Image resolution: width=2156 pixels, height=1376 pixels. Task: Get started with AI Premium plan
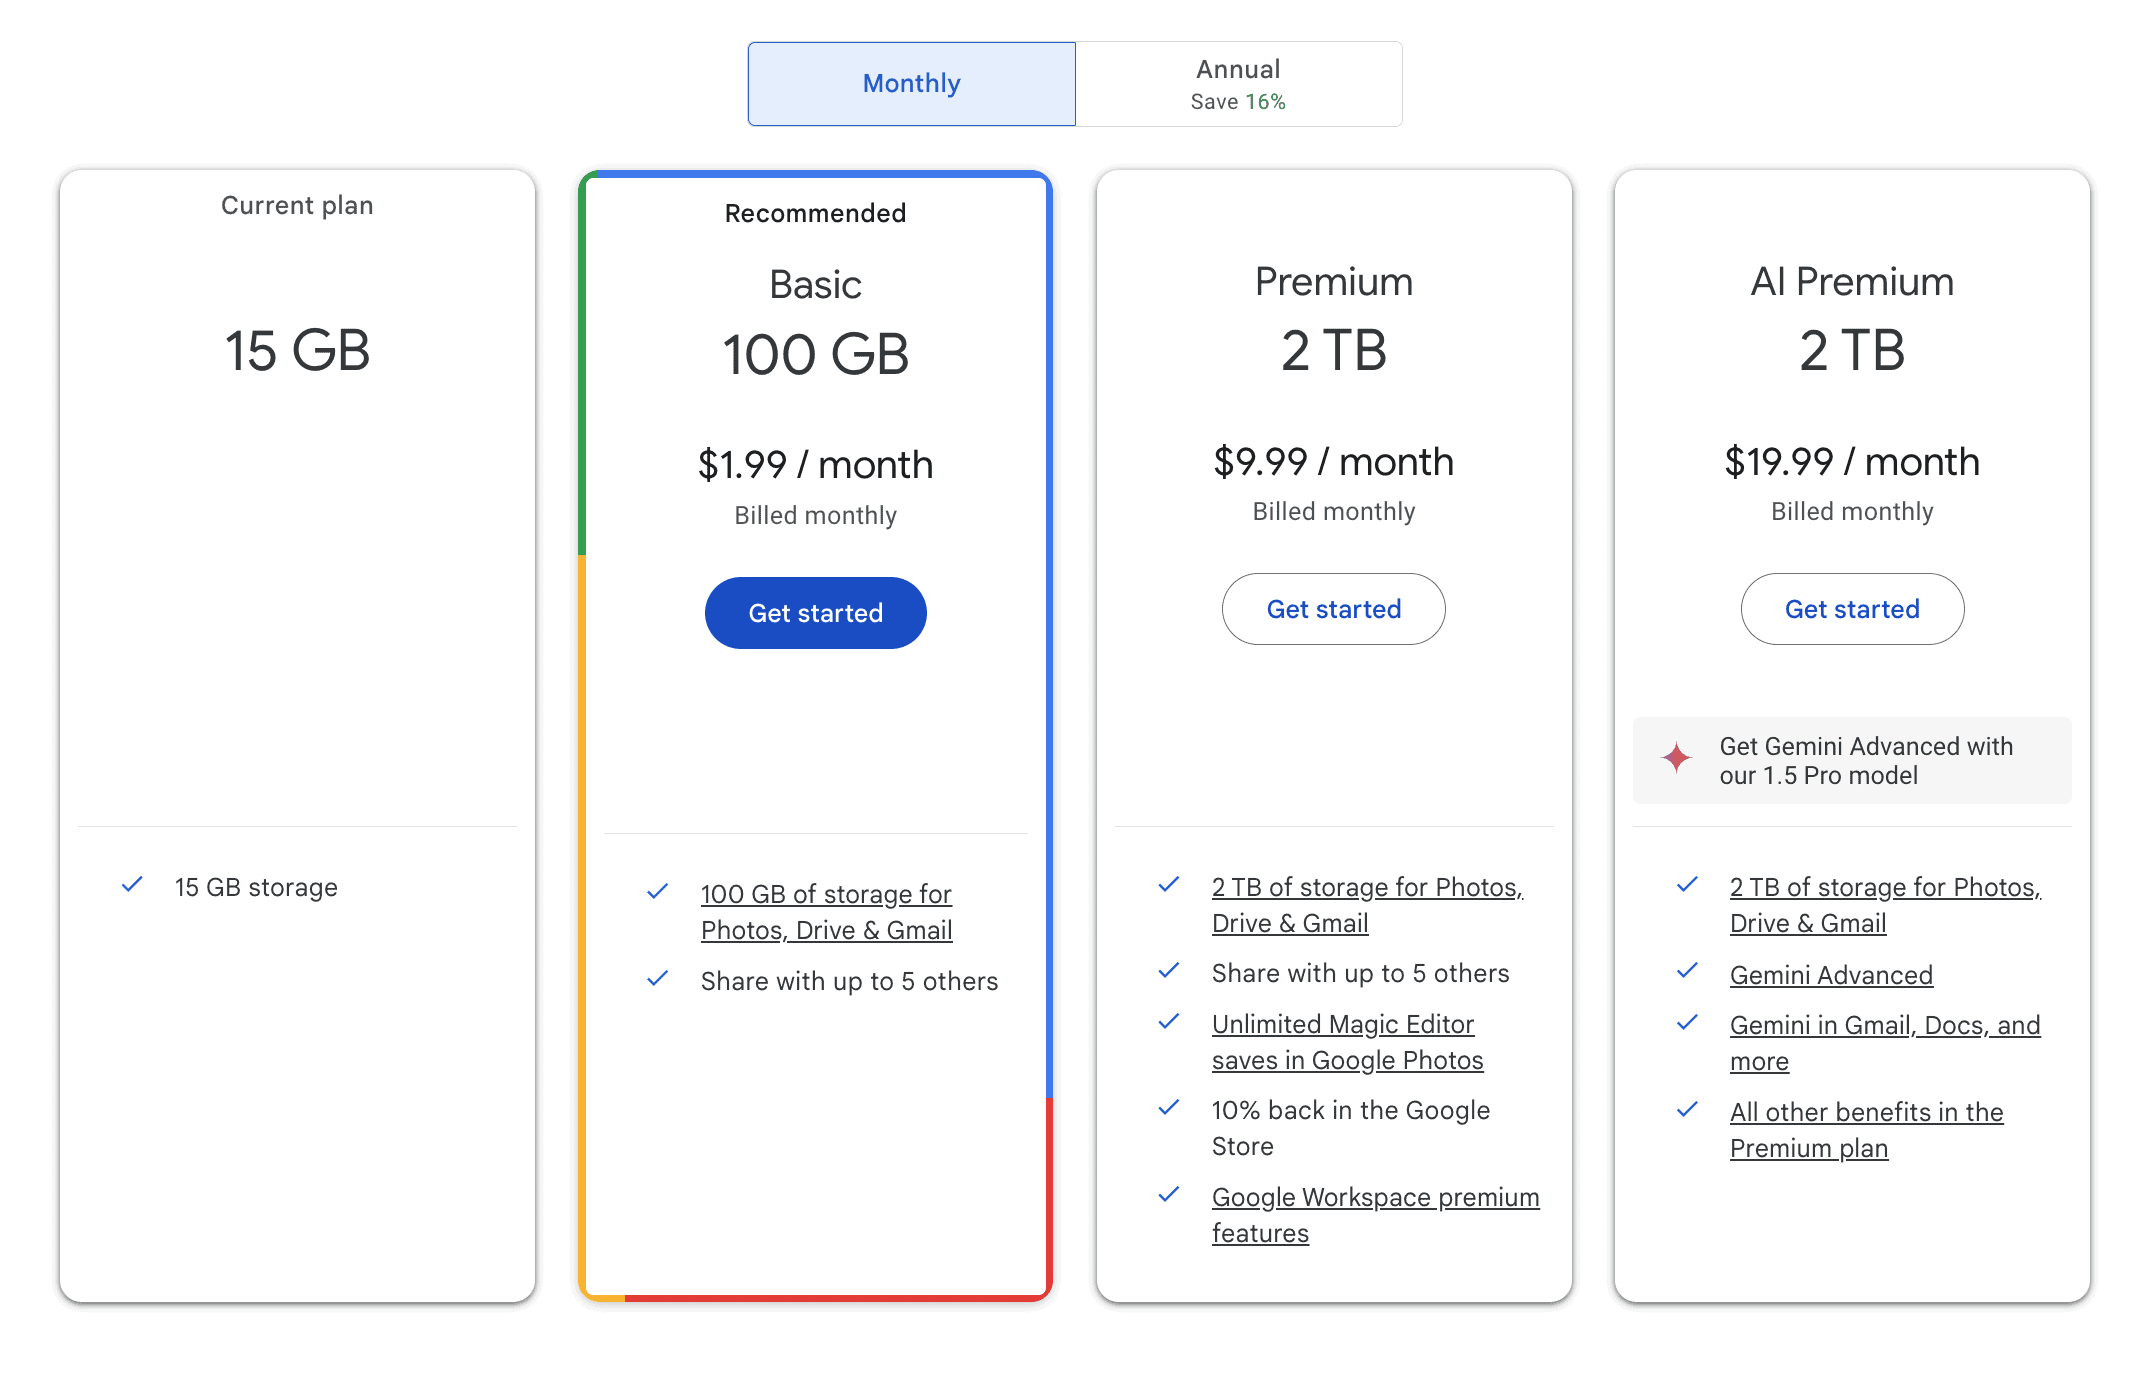pos(1852,609)
